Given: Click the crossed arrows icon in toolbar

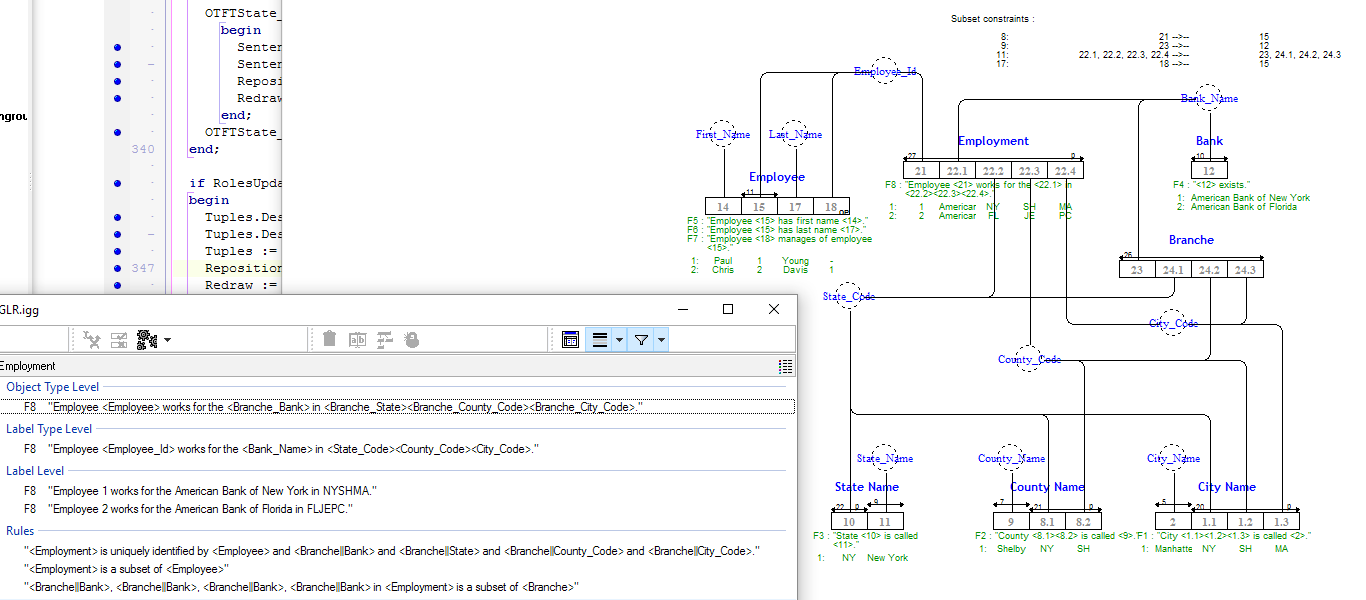Looking at the screenshot, I should pyautogui.click(x=92, y=340).
